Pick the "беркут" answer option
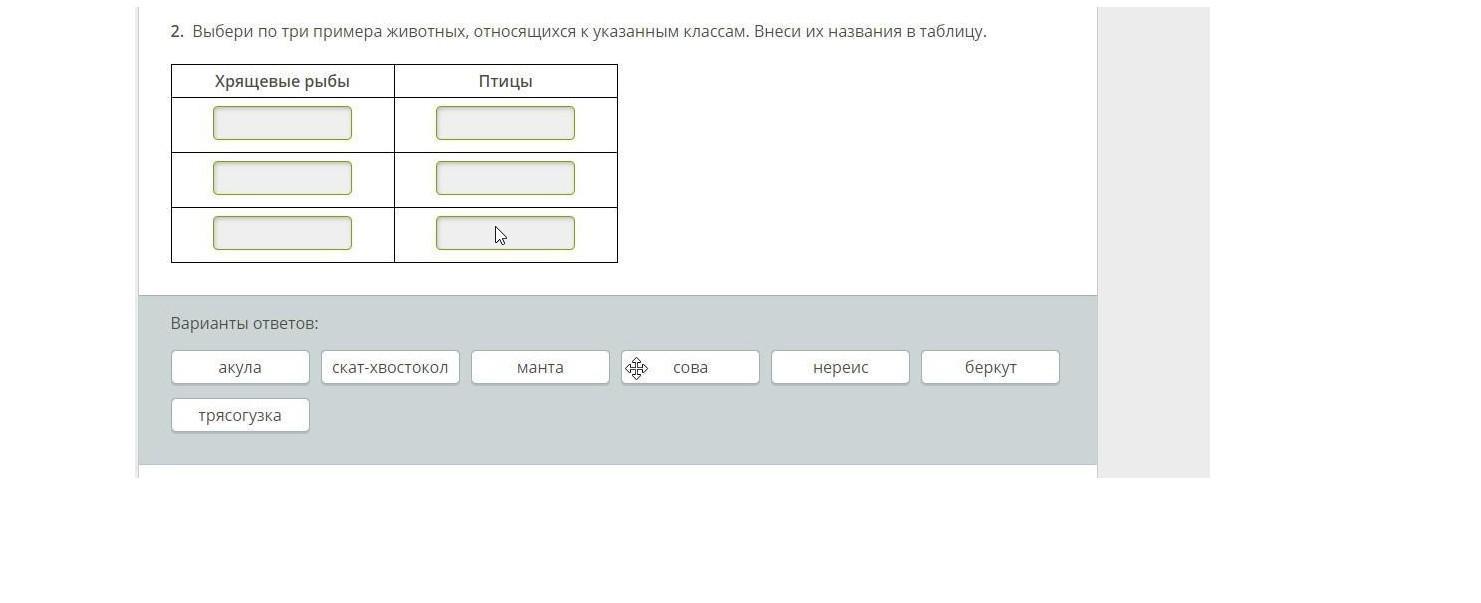1481x603 pixels. (x=990, y=367)
